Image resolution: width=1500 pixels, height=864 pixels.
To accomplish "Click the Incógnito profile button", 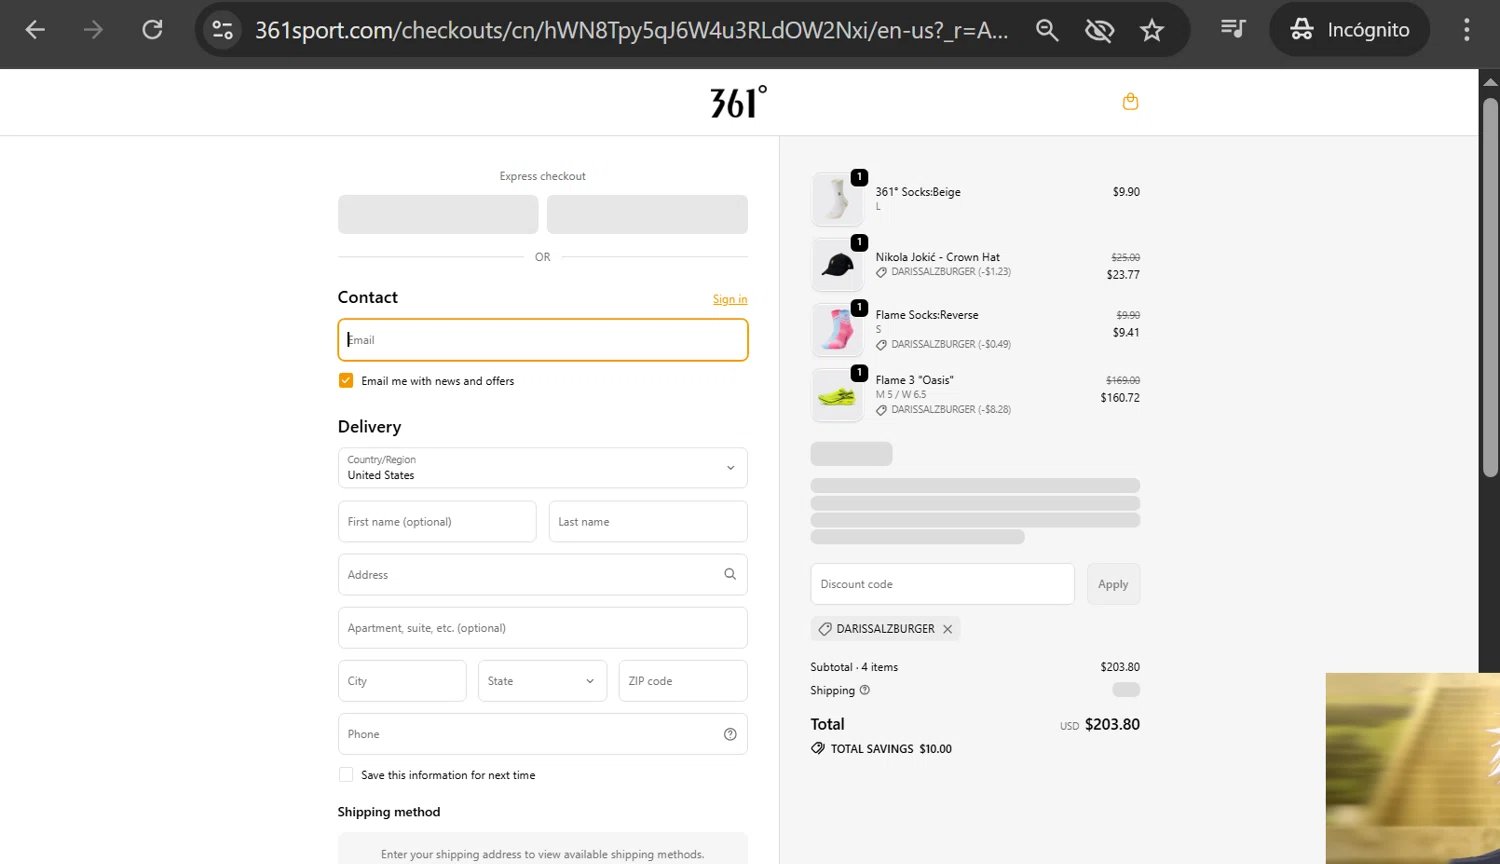I will pos(1349,30).
